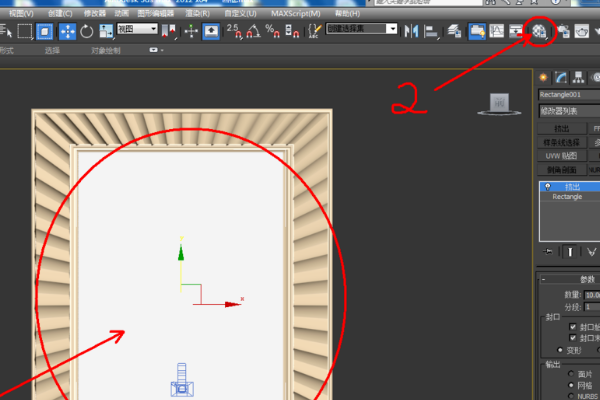Viewport: 600px width, 400px height.
Task: Select the 面片 output radio button
Action: (571, 374)
